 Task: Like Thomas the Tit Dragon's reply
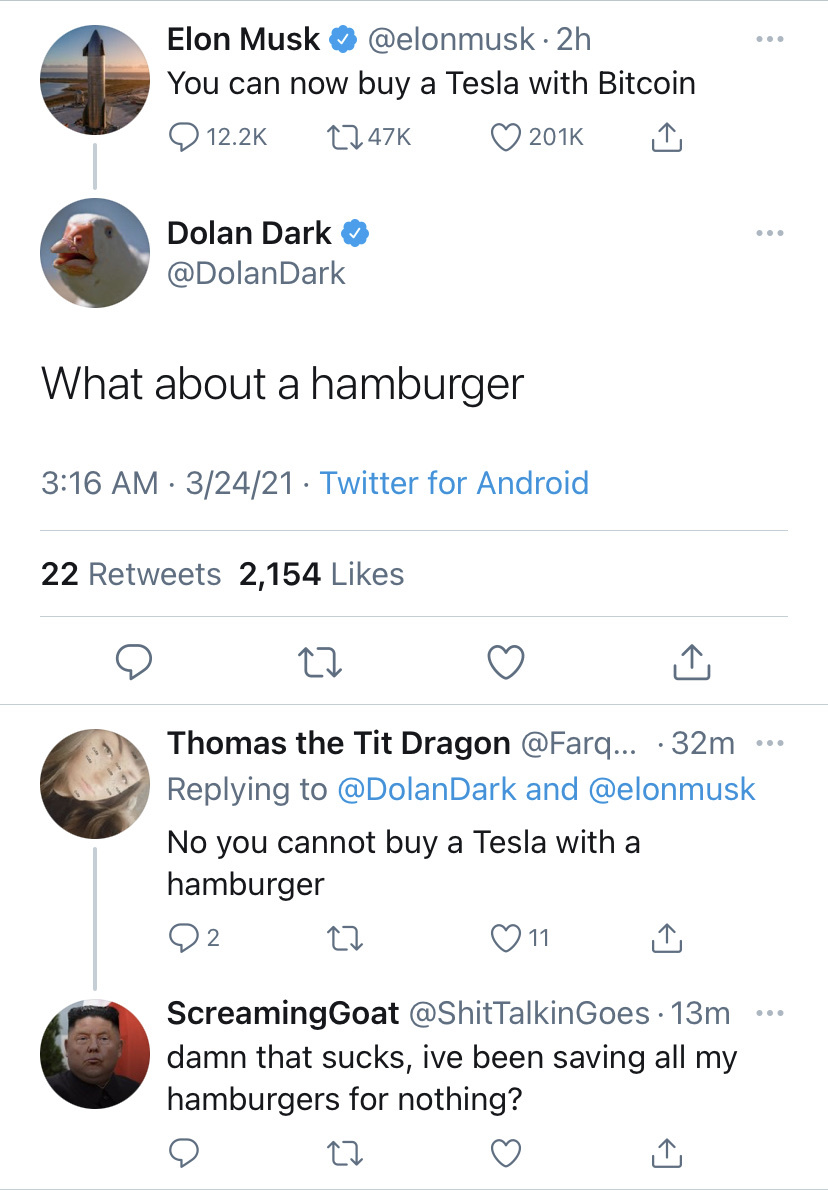(x=508, y=938)
